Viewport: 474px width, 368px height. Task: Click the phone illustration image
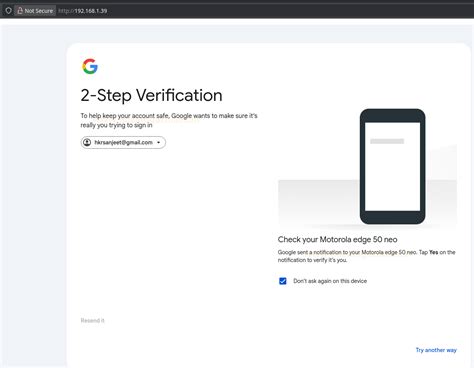click(x=392, y=166)
